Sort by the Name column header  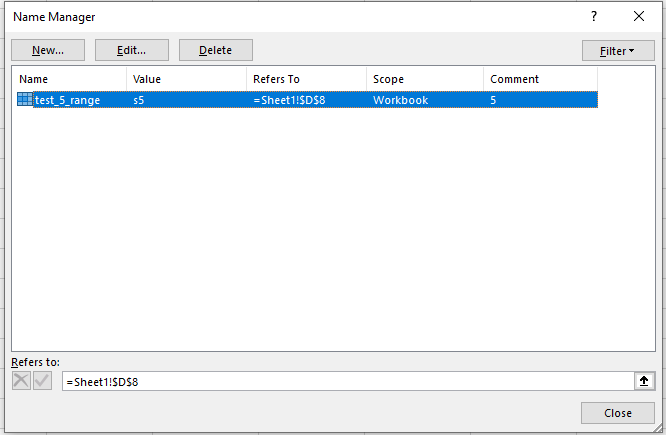(69, 79)
